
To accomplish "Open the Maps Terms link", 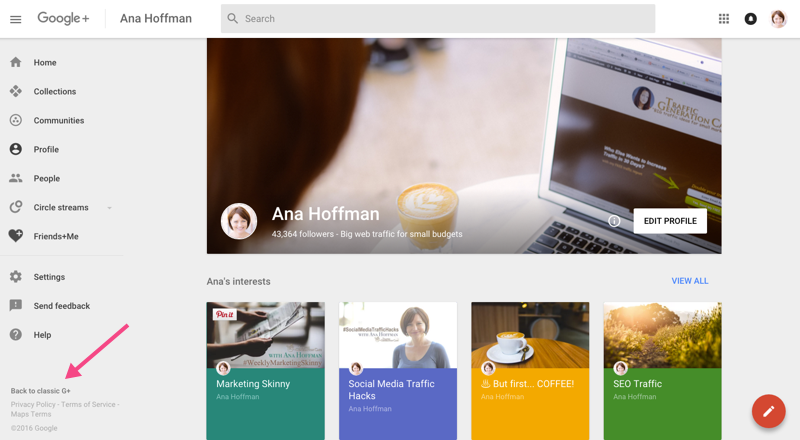I will (x=31, y=414).
